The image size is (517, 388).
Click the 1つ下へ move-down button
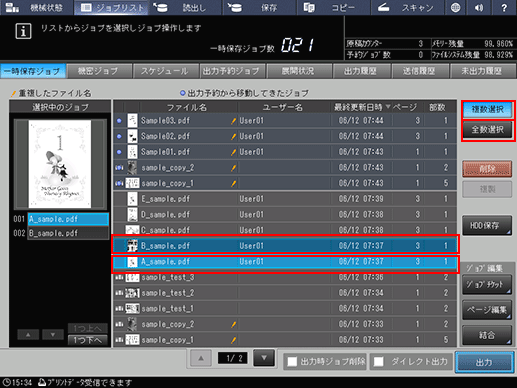pos(87,340)
